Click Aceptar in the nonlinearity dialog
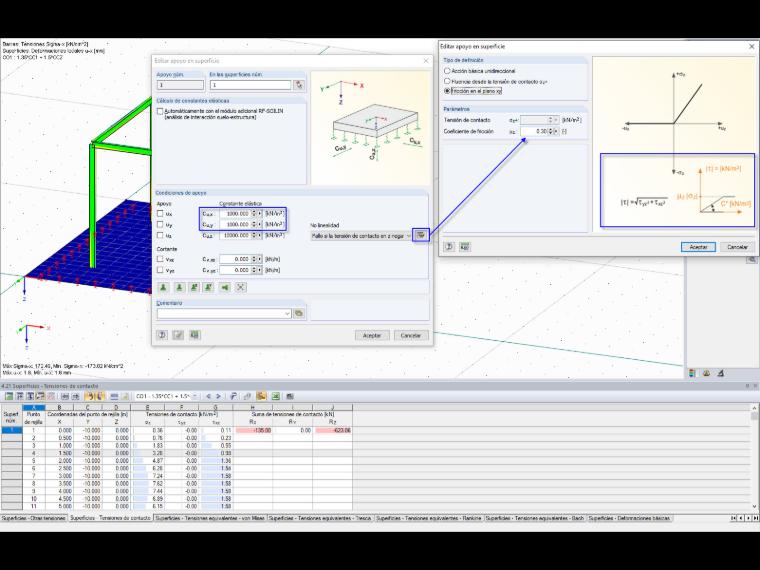 (698, 247)
